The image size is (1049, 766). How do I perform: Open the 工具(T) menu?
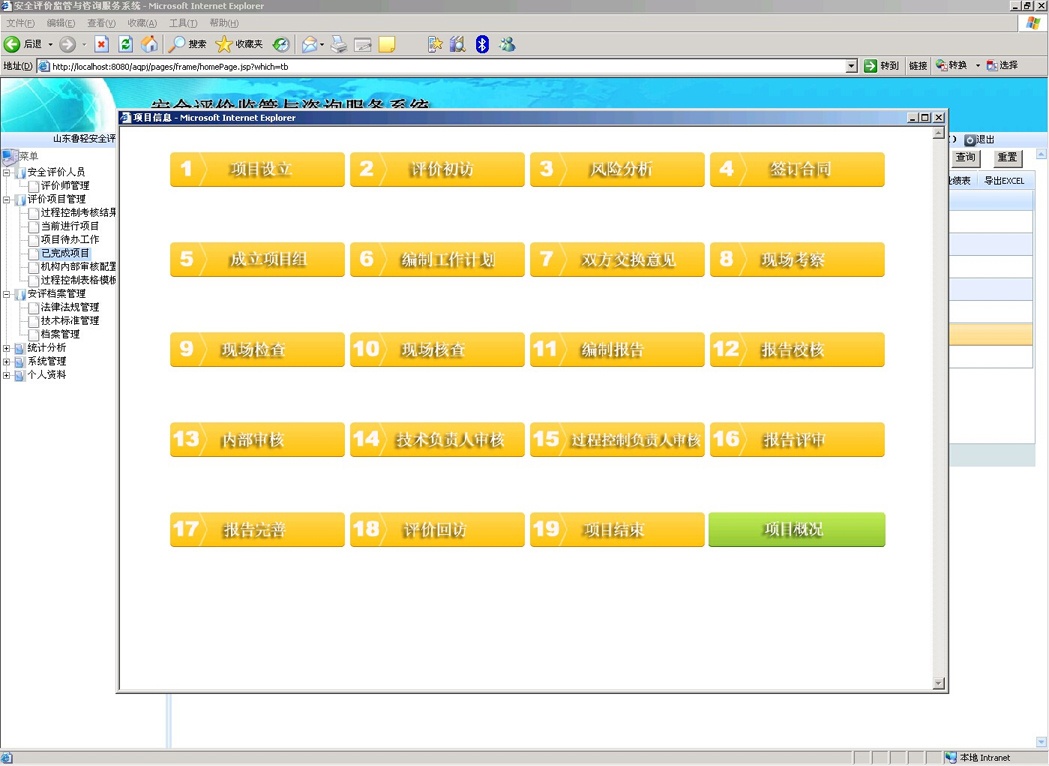[x=183, y=23]
